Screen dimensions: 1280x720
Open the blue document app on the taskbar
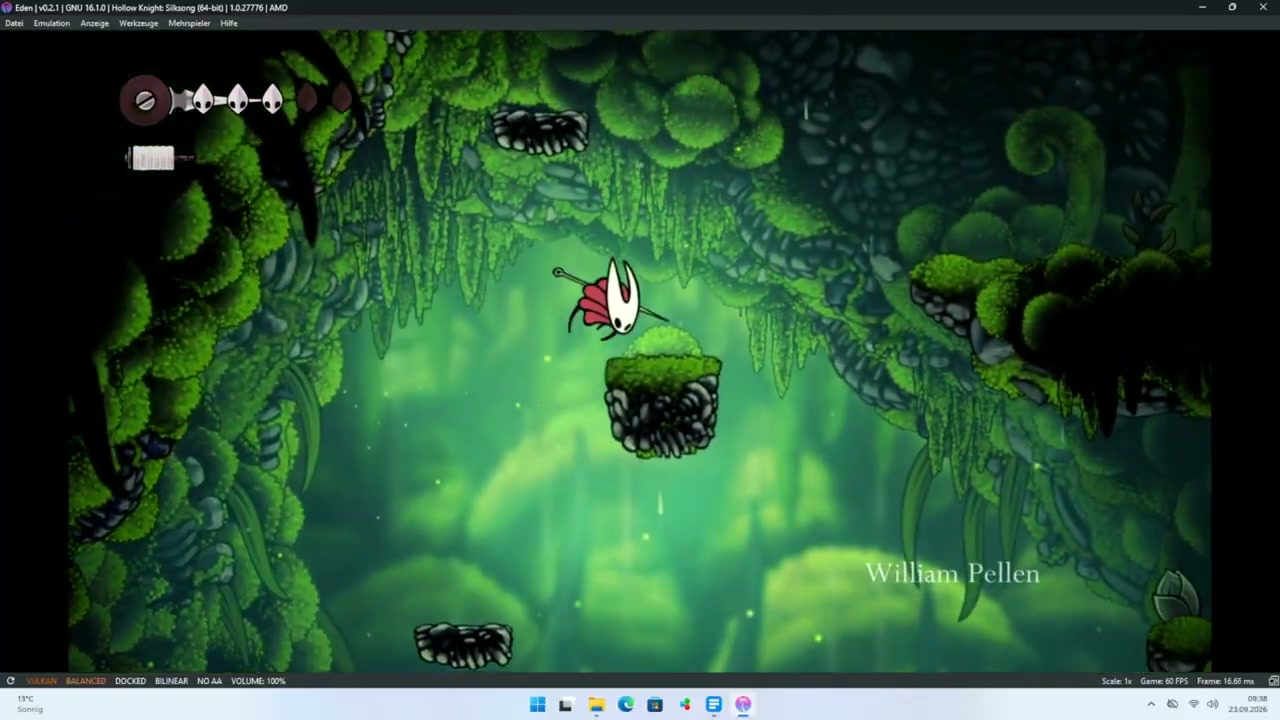[714, 705]
